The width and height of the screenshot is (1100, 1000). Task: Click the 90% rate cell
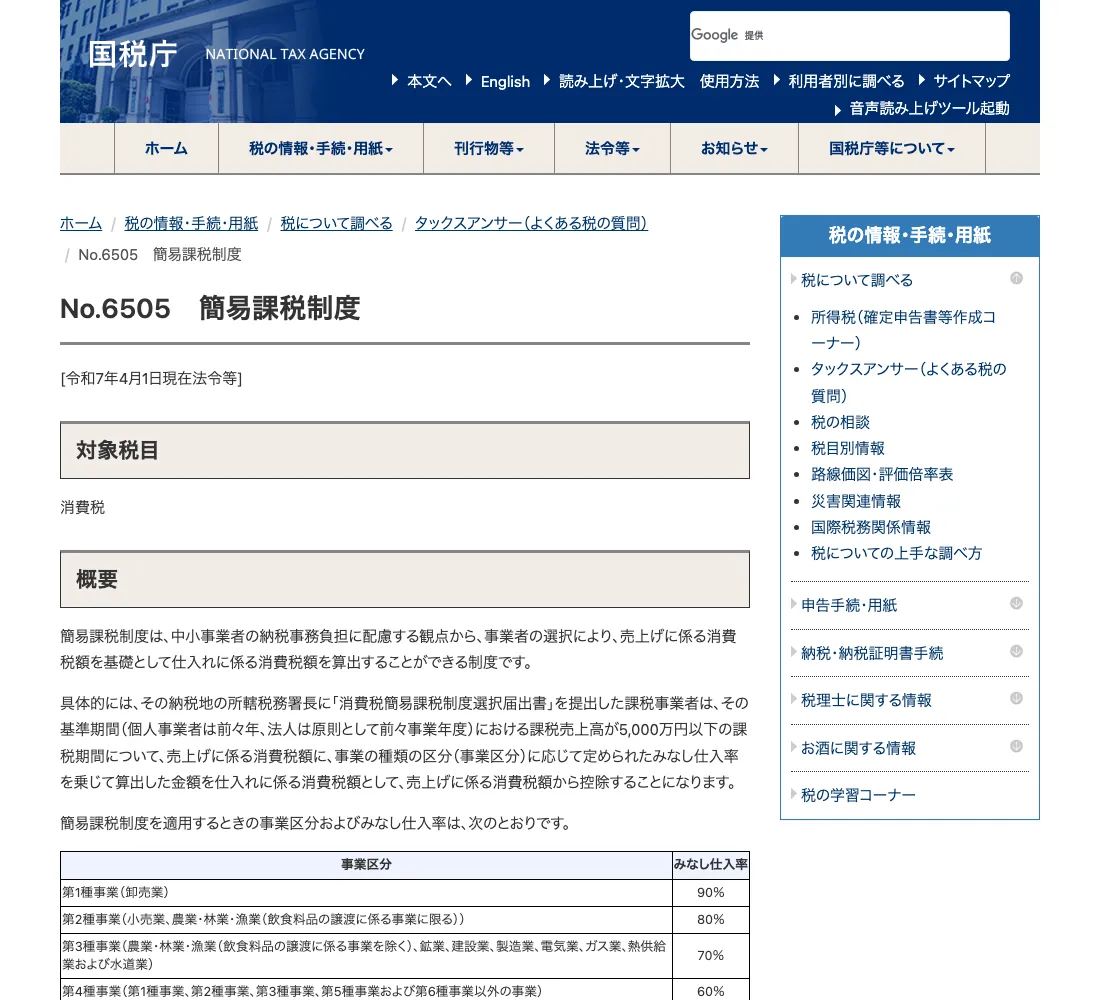pos(711,893)
